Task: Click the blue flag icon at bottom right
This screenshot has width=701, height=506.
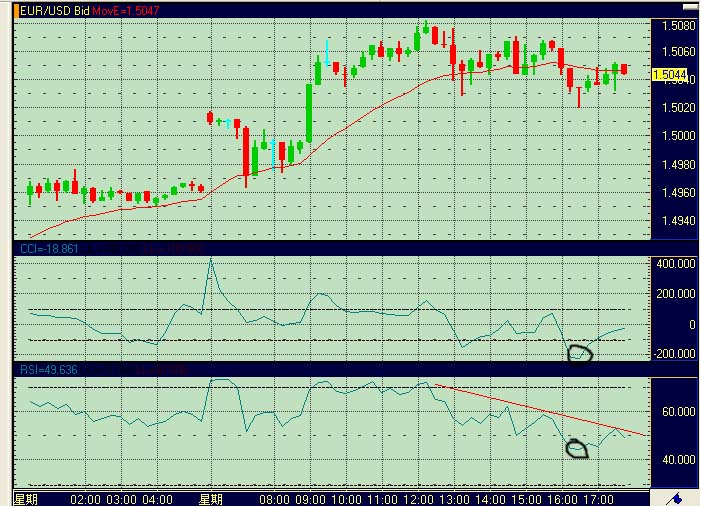Action: [x=675, y=498]
